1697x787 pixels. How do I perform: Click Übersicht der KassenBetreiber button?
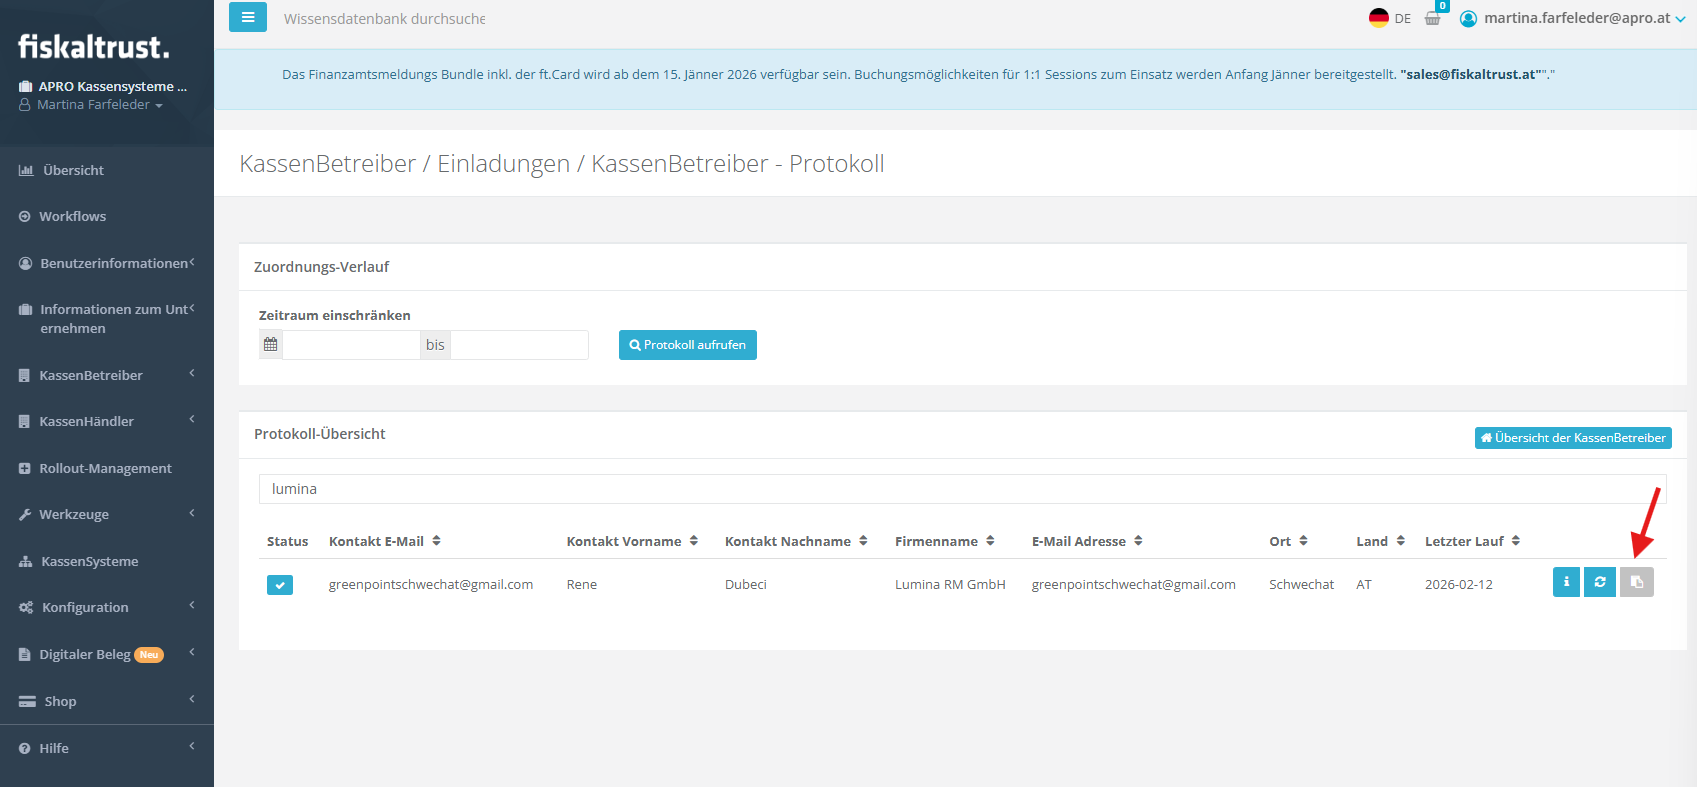click(1572, 438)
